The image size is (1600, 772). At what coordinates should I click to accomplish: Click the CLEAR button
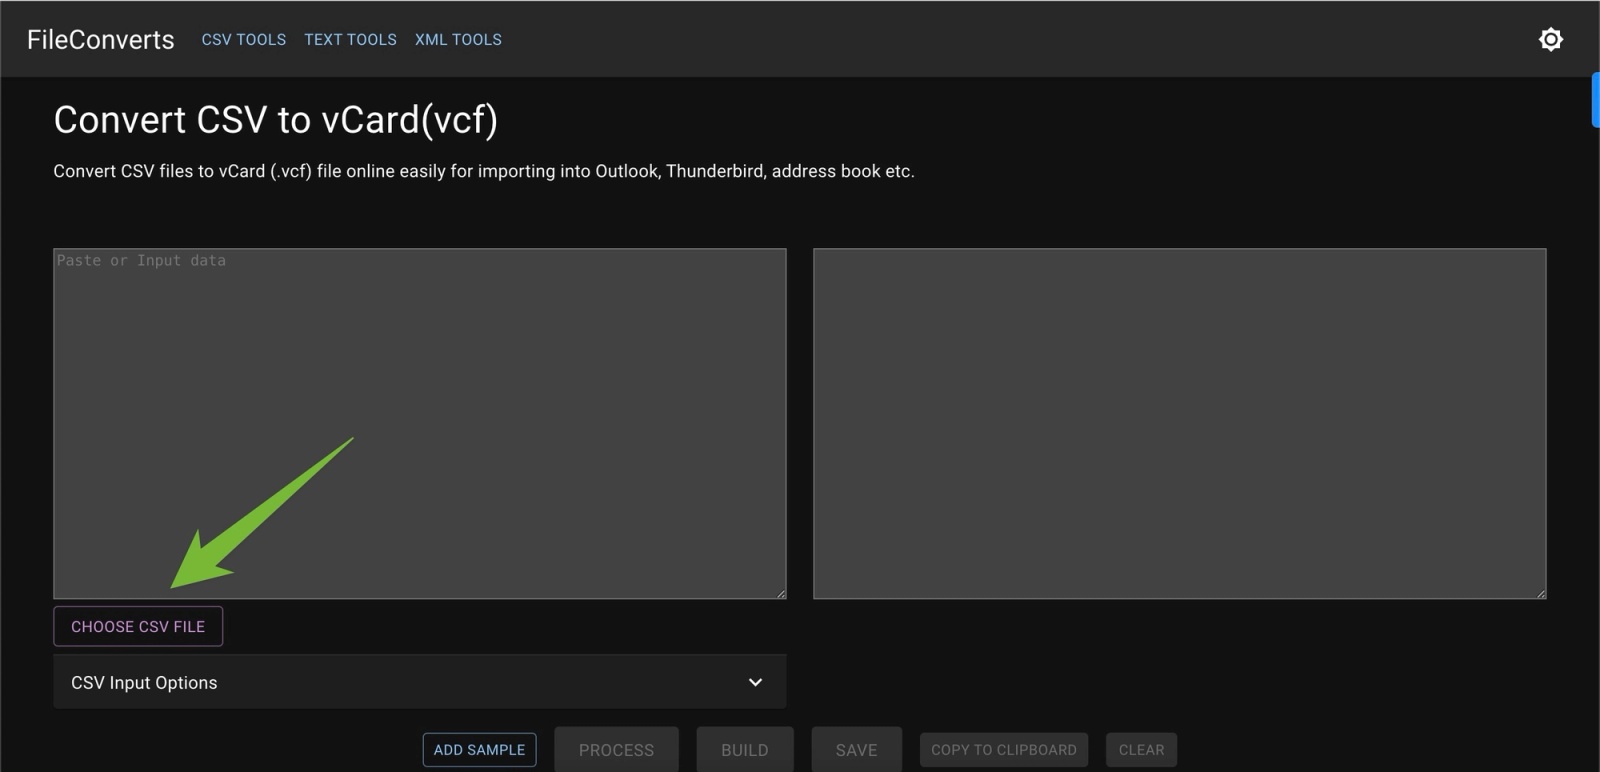(x=1141, y=750)
